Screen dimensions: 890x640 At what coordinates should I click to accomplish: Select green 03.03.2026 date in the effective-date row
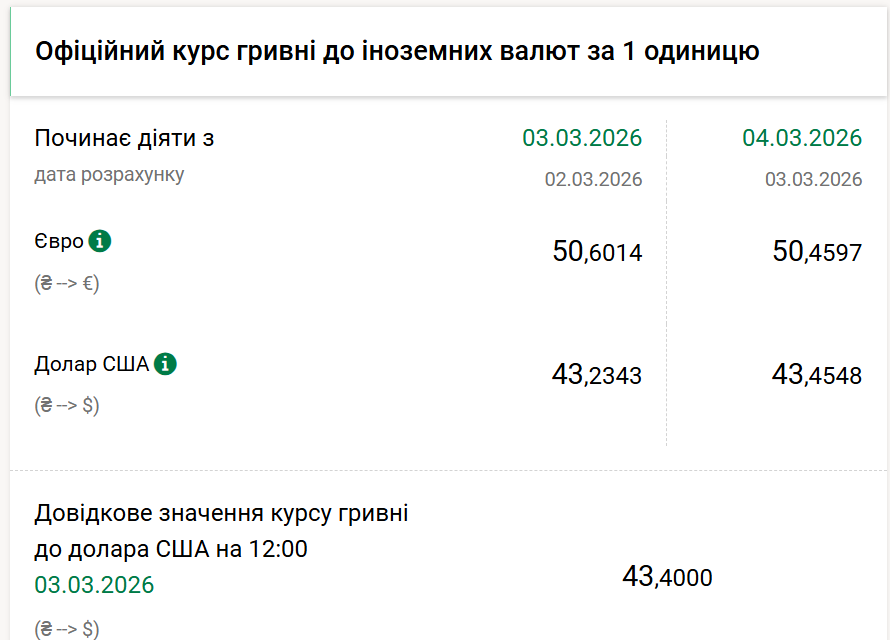pos(581,138)
